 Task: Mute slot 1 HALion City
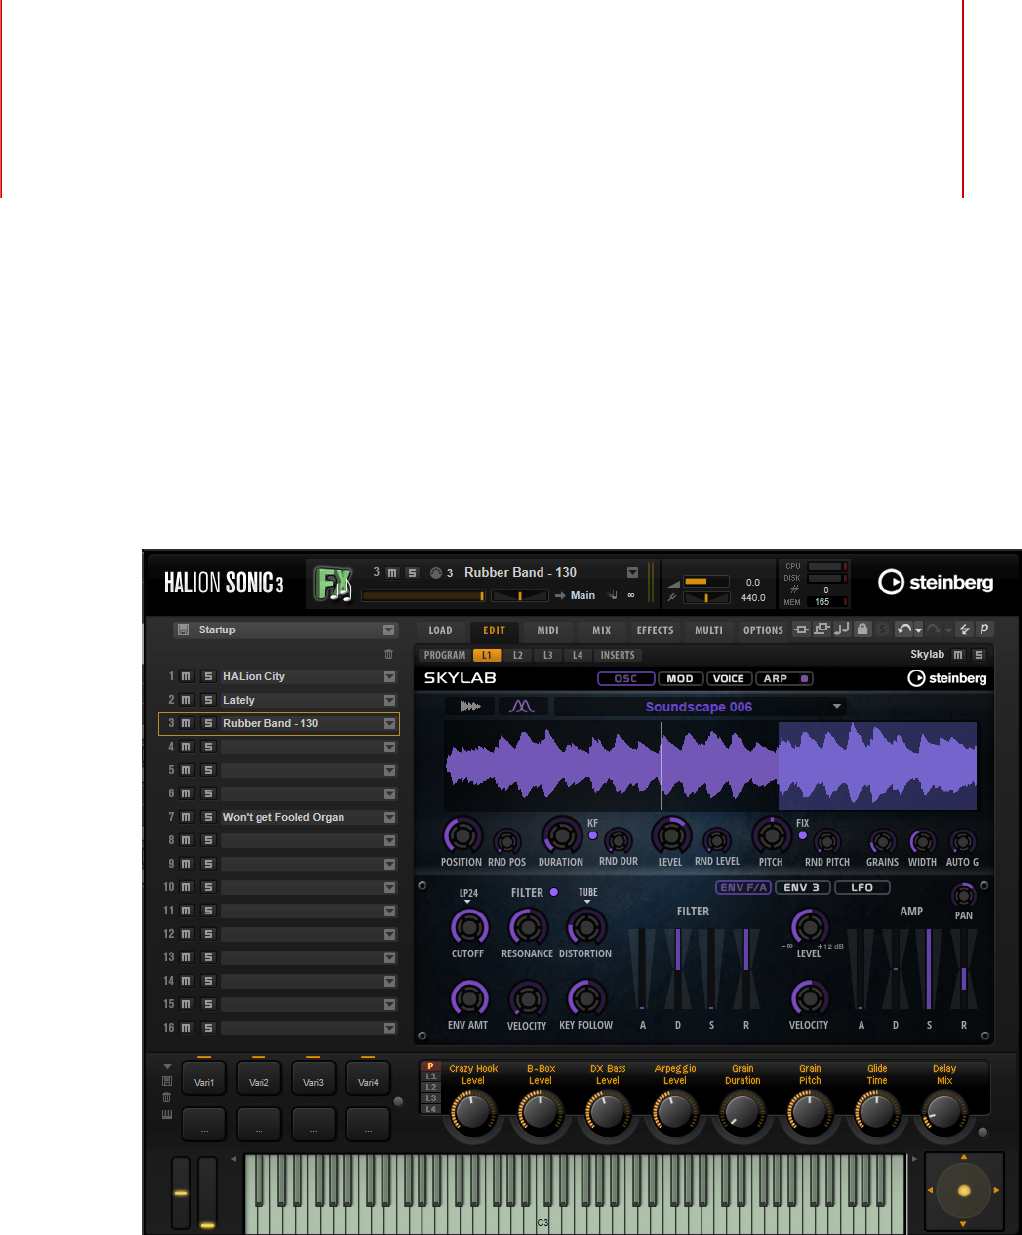point(186,677)
